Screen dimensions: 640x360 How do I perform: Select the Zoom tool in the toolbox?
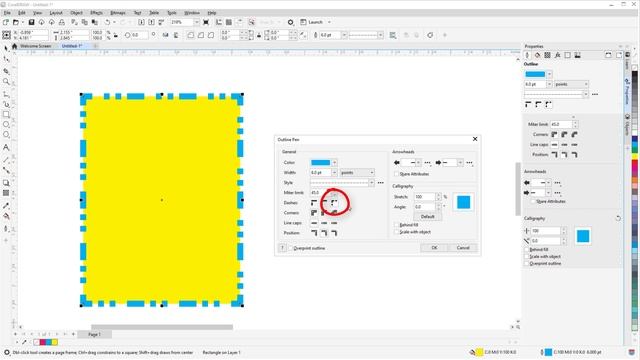pyautogui.click(x=6, y=82)
